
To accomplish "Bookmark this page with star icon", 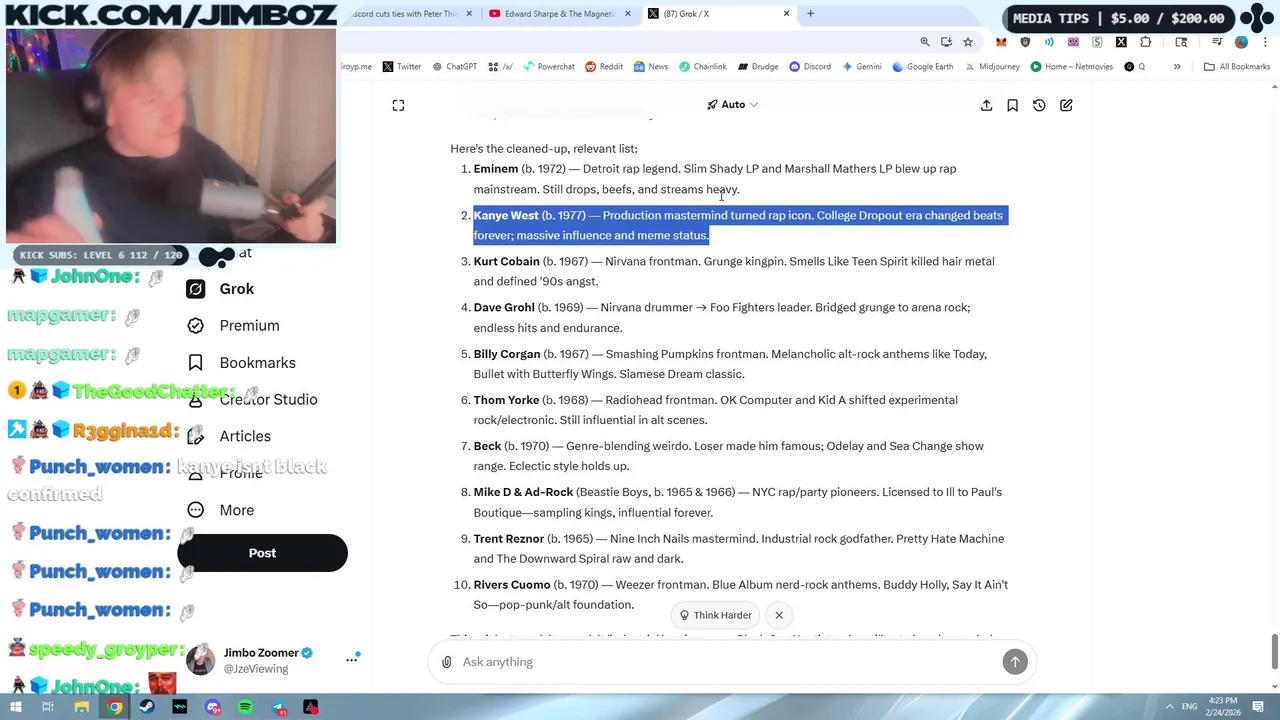I will pos(968,42).
